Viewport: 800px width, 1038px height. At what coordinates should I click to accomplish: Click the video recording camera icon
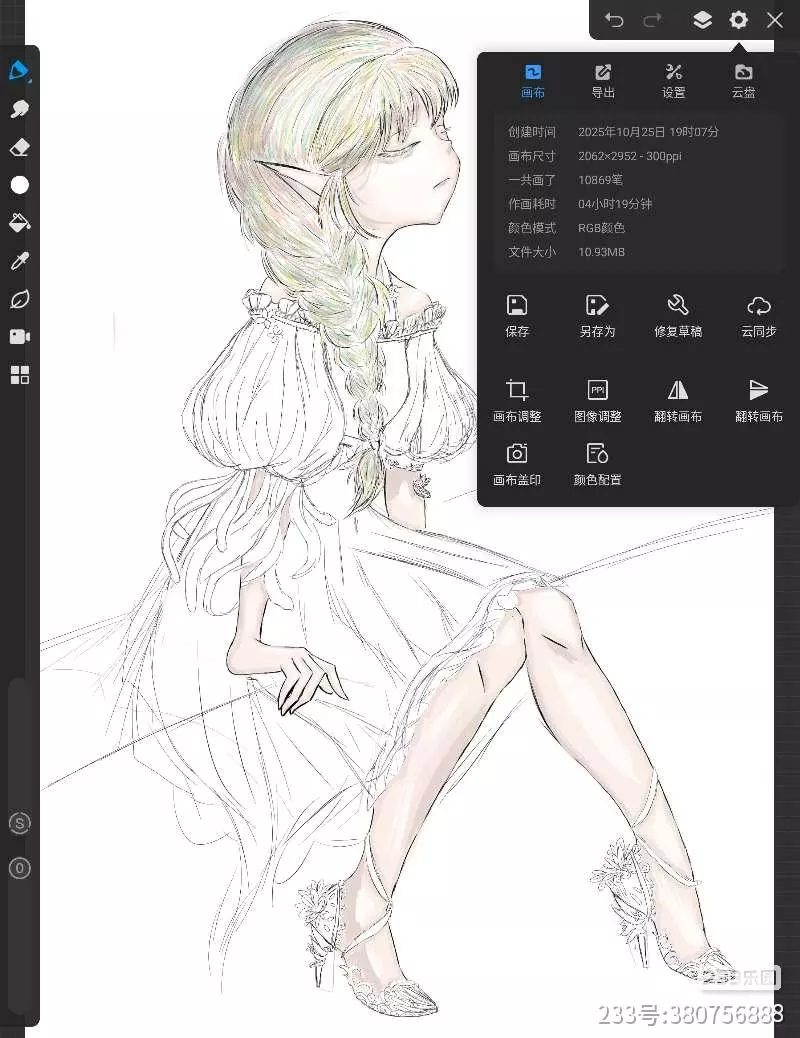[19, 337]
